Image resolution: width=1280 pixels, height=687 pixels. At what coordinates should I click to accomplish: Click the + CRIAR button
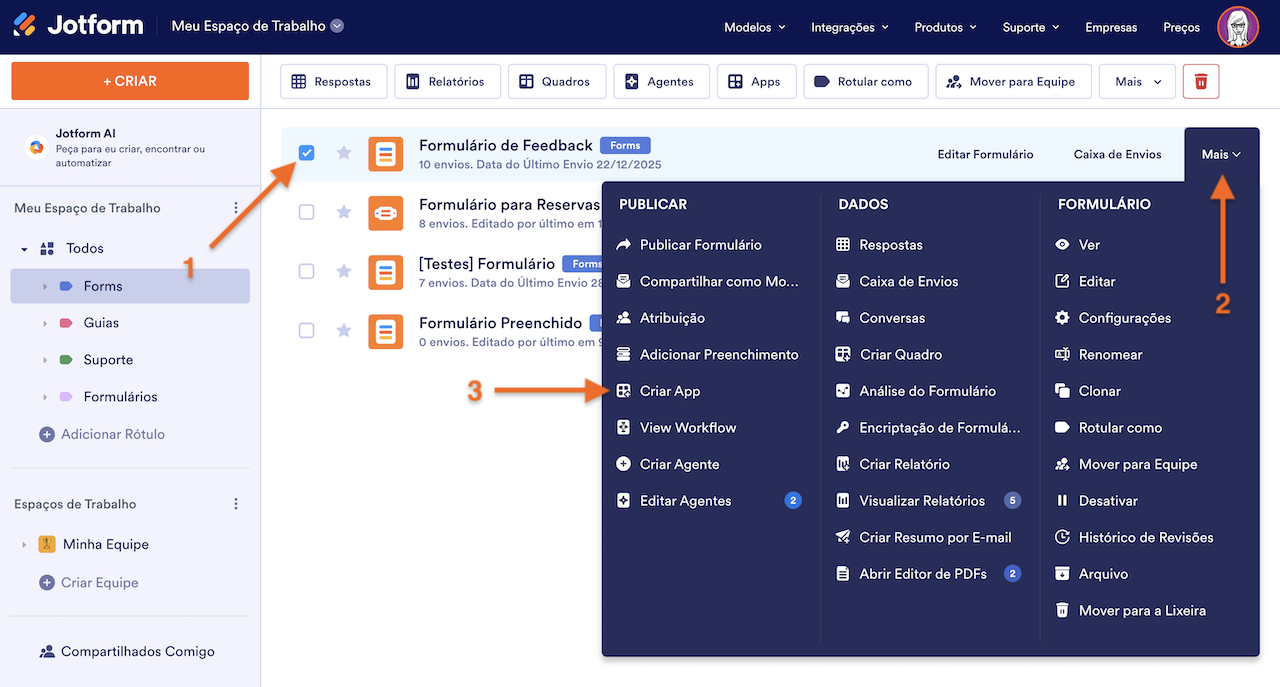coord(129,81)
